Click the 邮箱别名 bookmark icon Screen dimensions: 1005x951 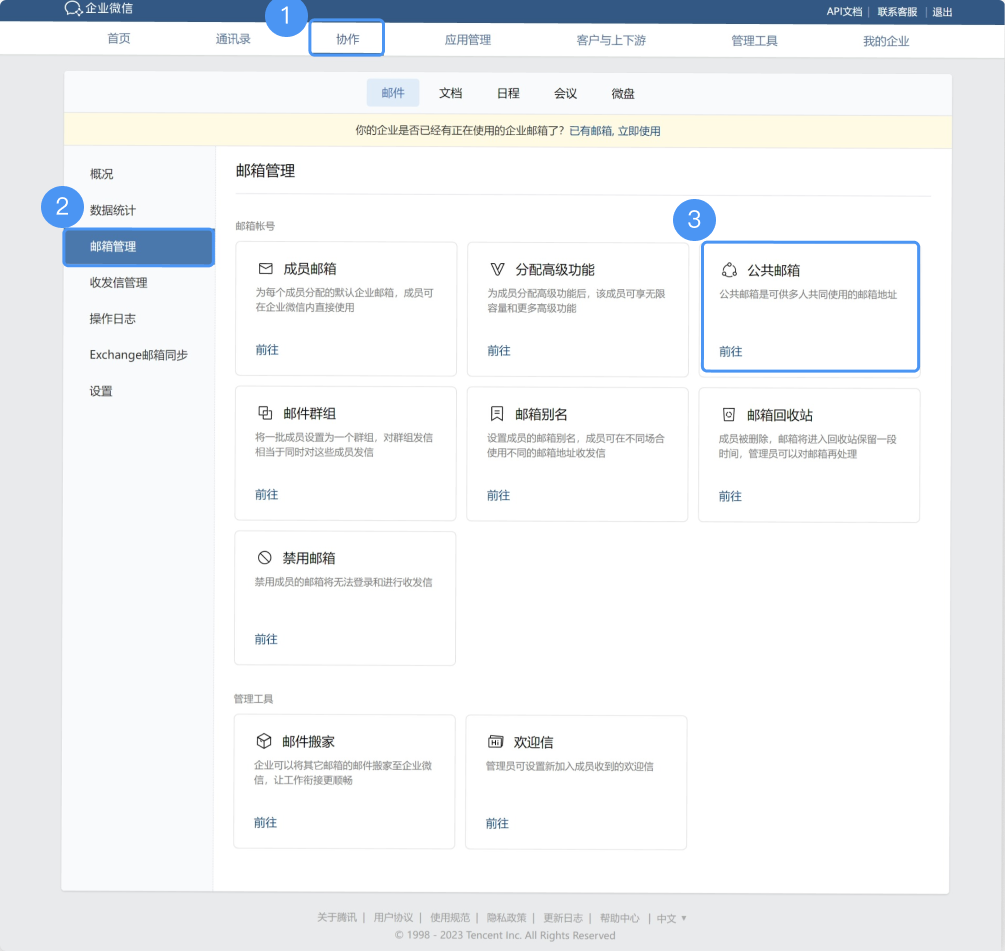(x=497, y=414)
